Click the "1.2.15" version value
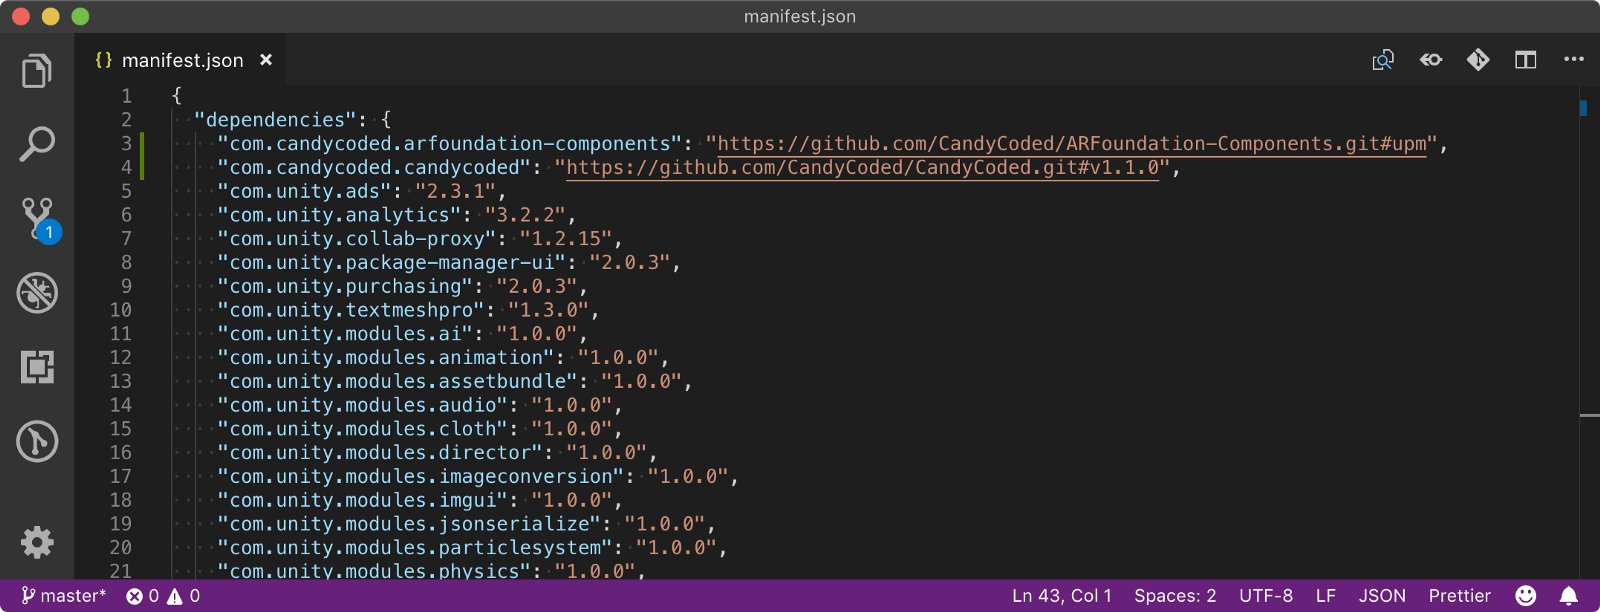The height and width of the screenshot is (612, 1600). (566, 239)
